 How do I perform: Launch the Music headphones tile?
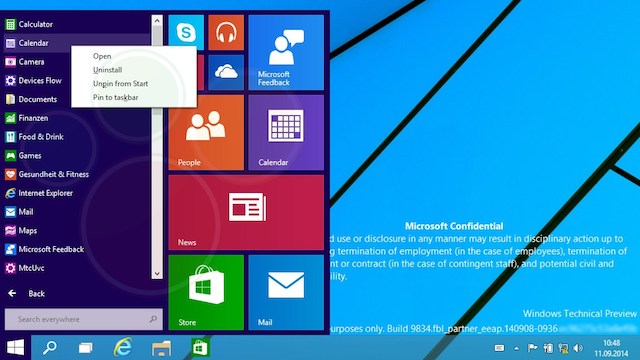(226, 32)
